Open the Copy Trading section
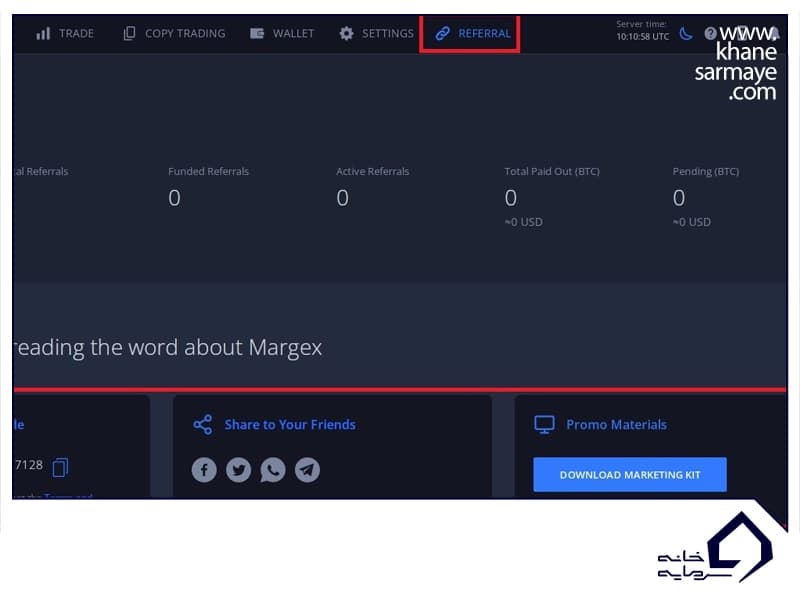This screenshot has height=600, width=800. [x=174, y=34]
